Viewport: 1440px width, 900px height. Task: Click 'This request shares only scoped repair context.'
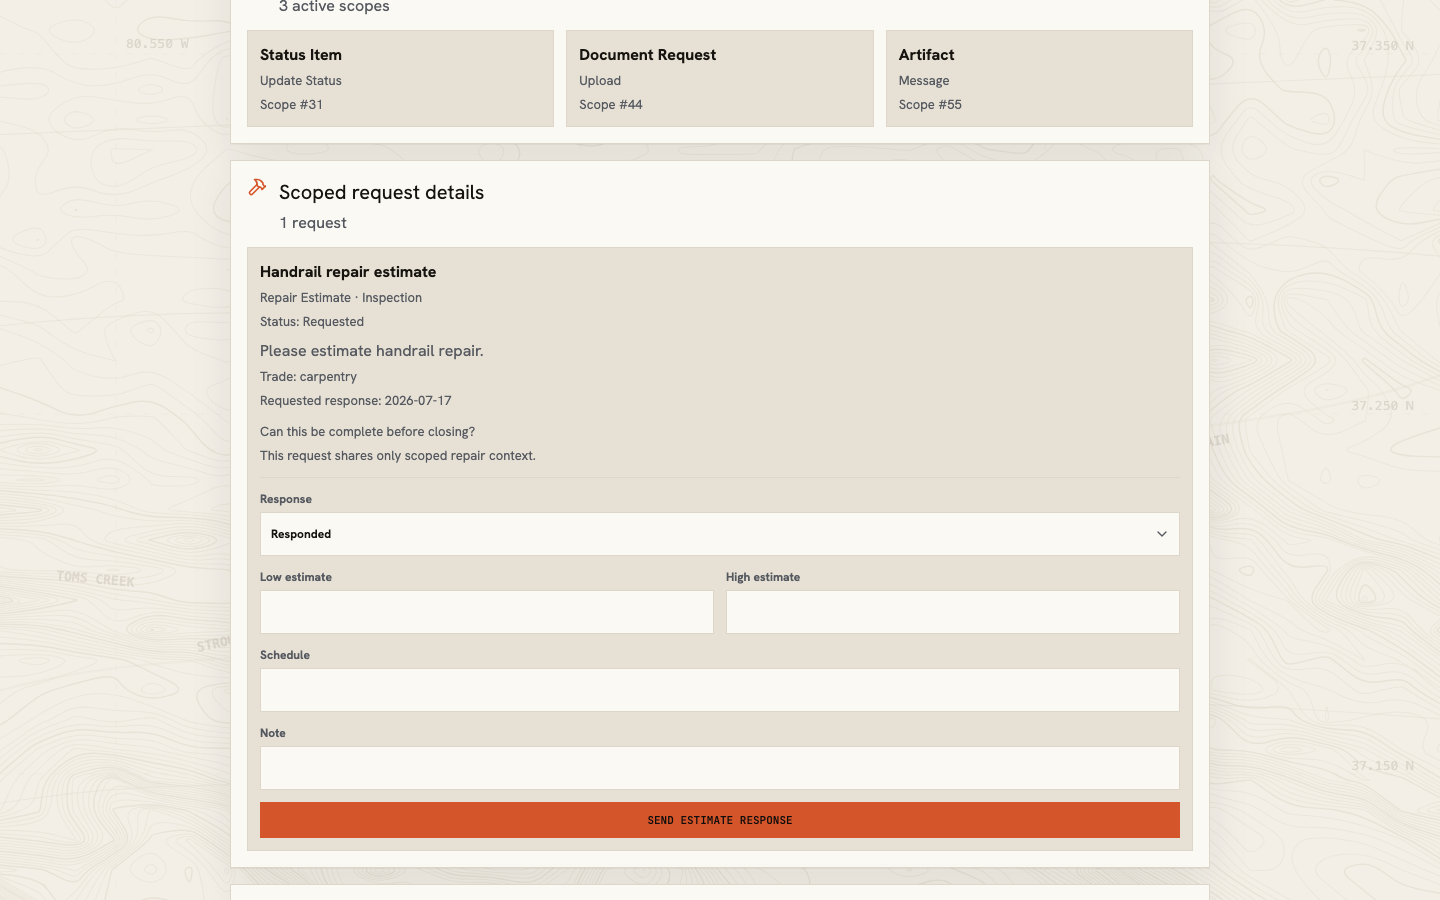(x=398, y=456)
